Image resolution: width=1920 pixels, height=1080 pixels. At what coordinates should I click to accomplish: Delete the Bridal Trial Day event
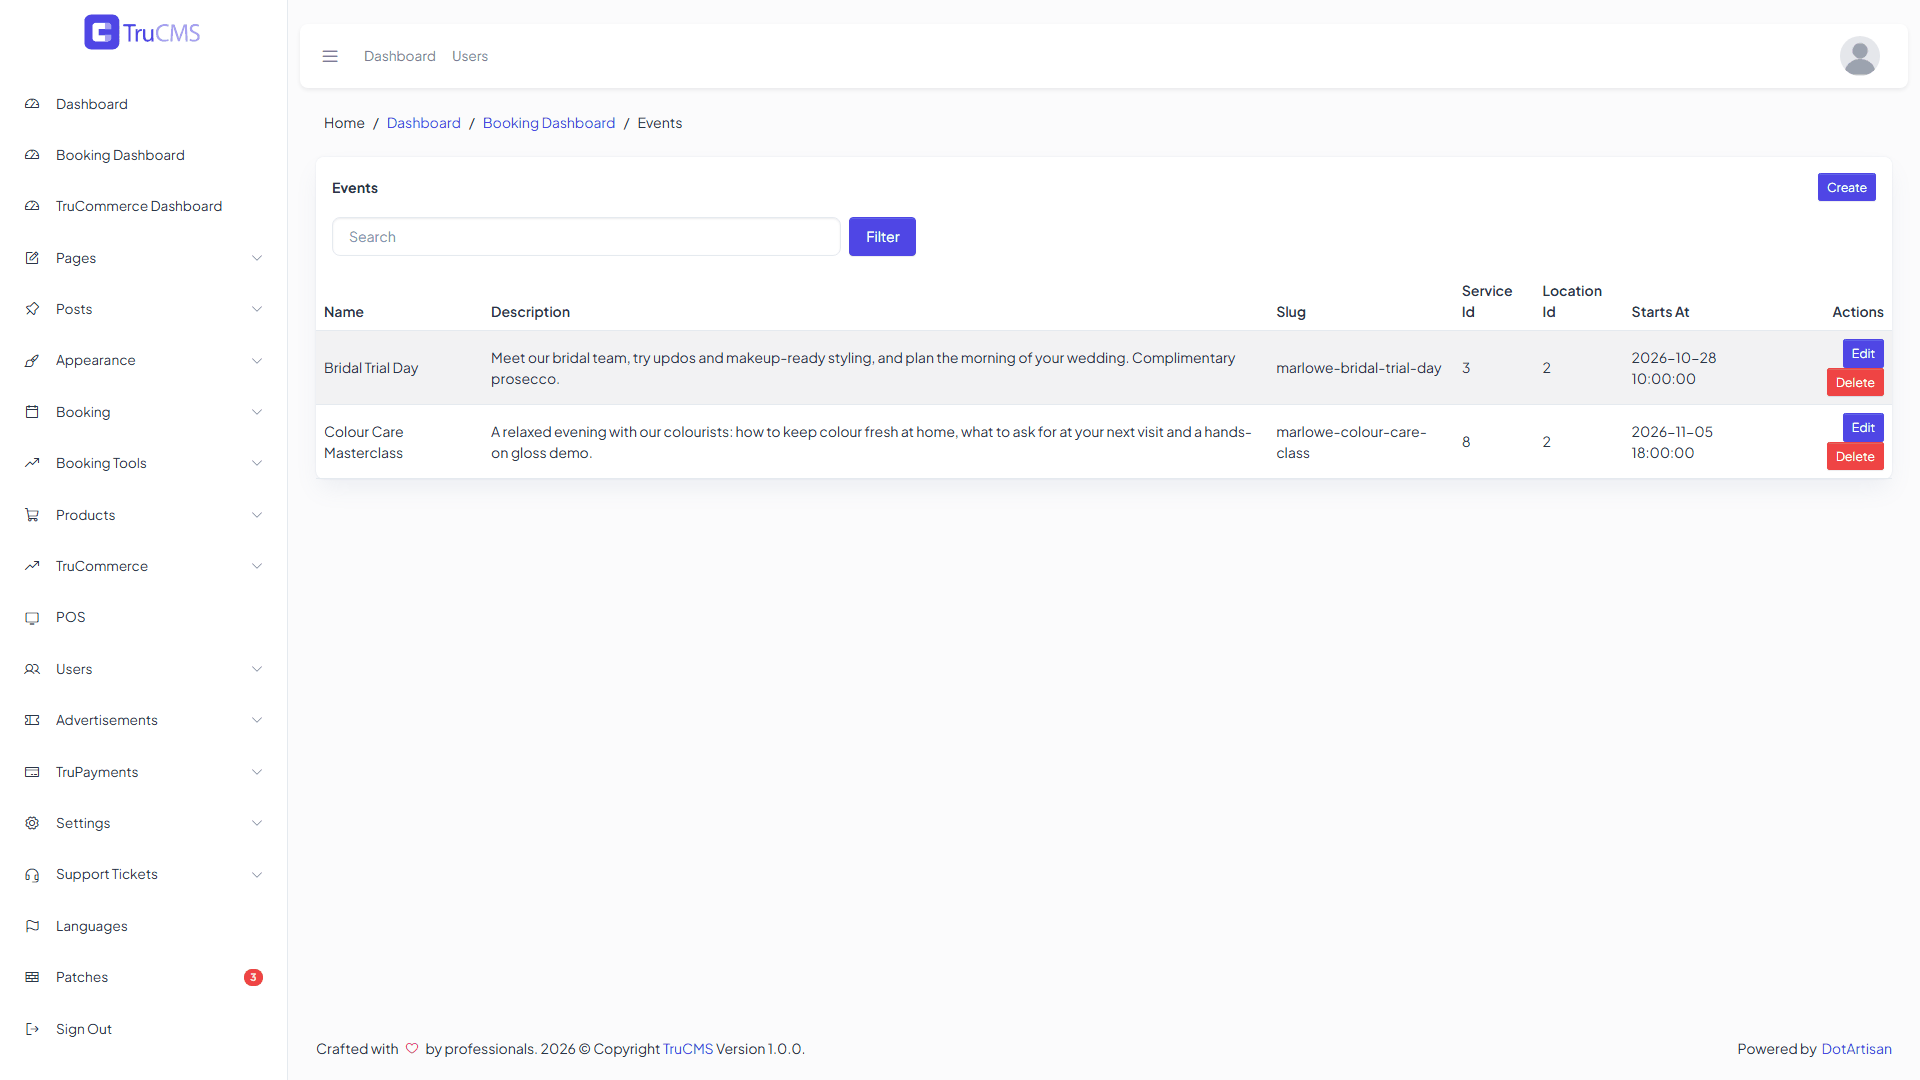coord(1855,382)
